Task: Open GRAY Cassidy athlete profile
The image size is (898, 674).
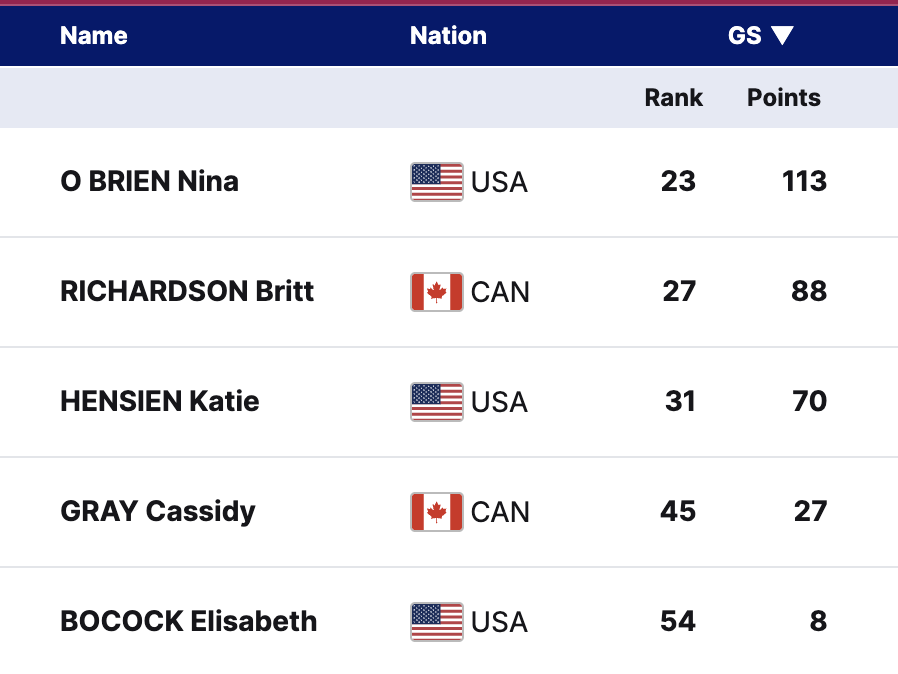Action: pyautogui.click(x=158, y=512)
